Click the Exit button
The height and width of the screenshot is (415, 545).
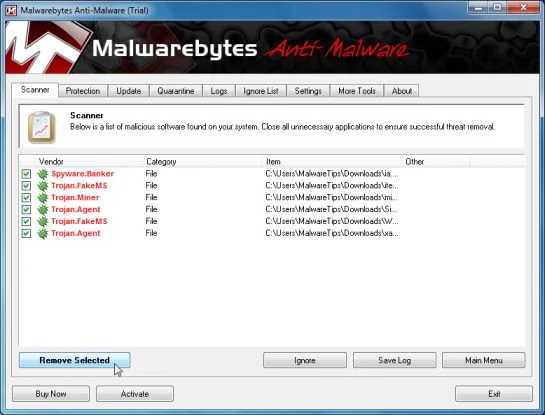point(494,393)
